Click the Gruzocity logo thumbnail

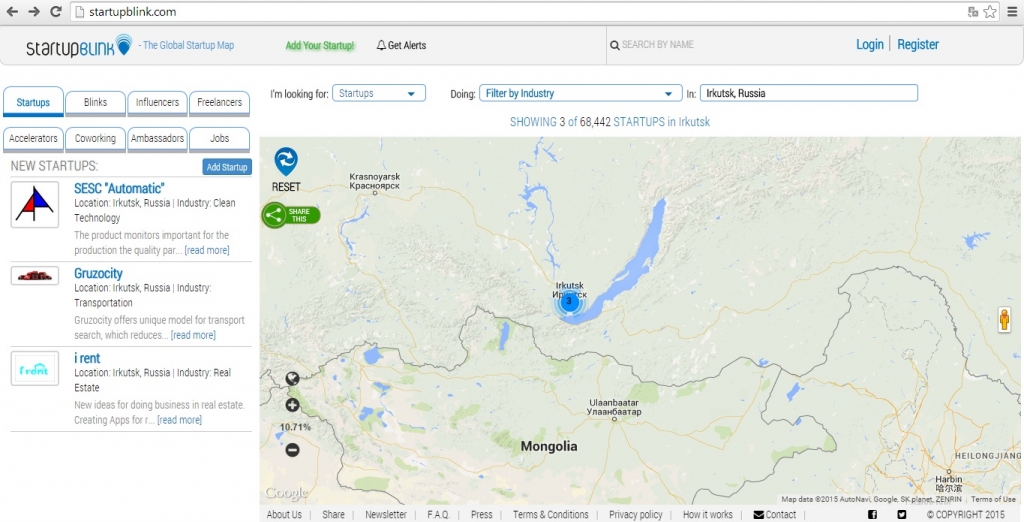point(35,276)
